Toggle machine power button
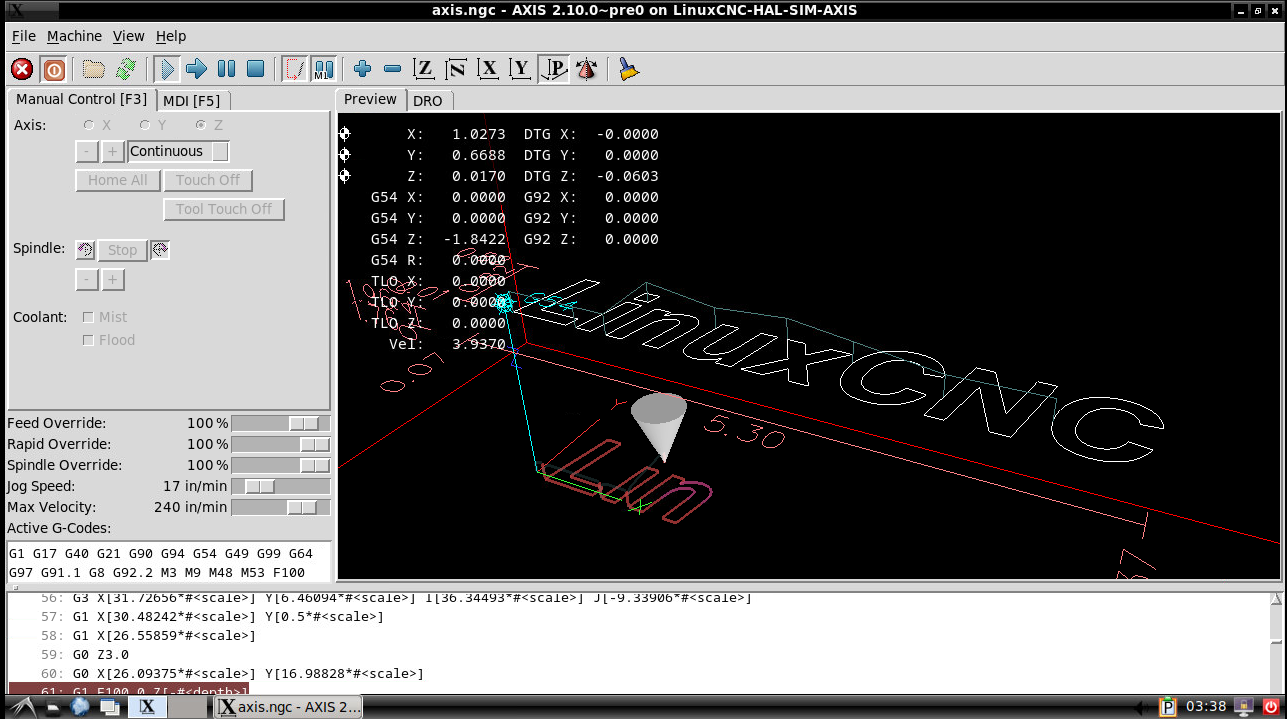 pyautogui.click(x=54, y=69)
